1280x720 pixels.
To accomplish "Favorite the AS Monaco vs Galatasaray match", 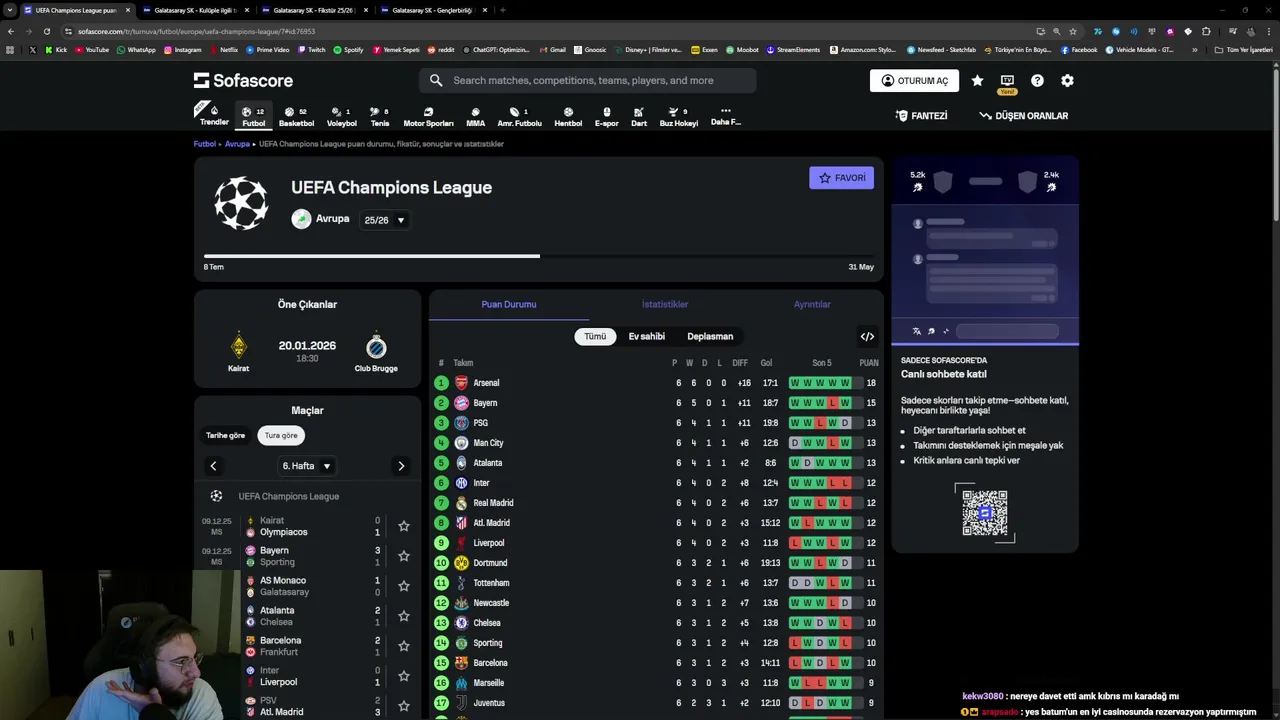I will [x=404, y=586].
